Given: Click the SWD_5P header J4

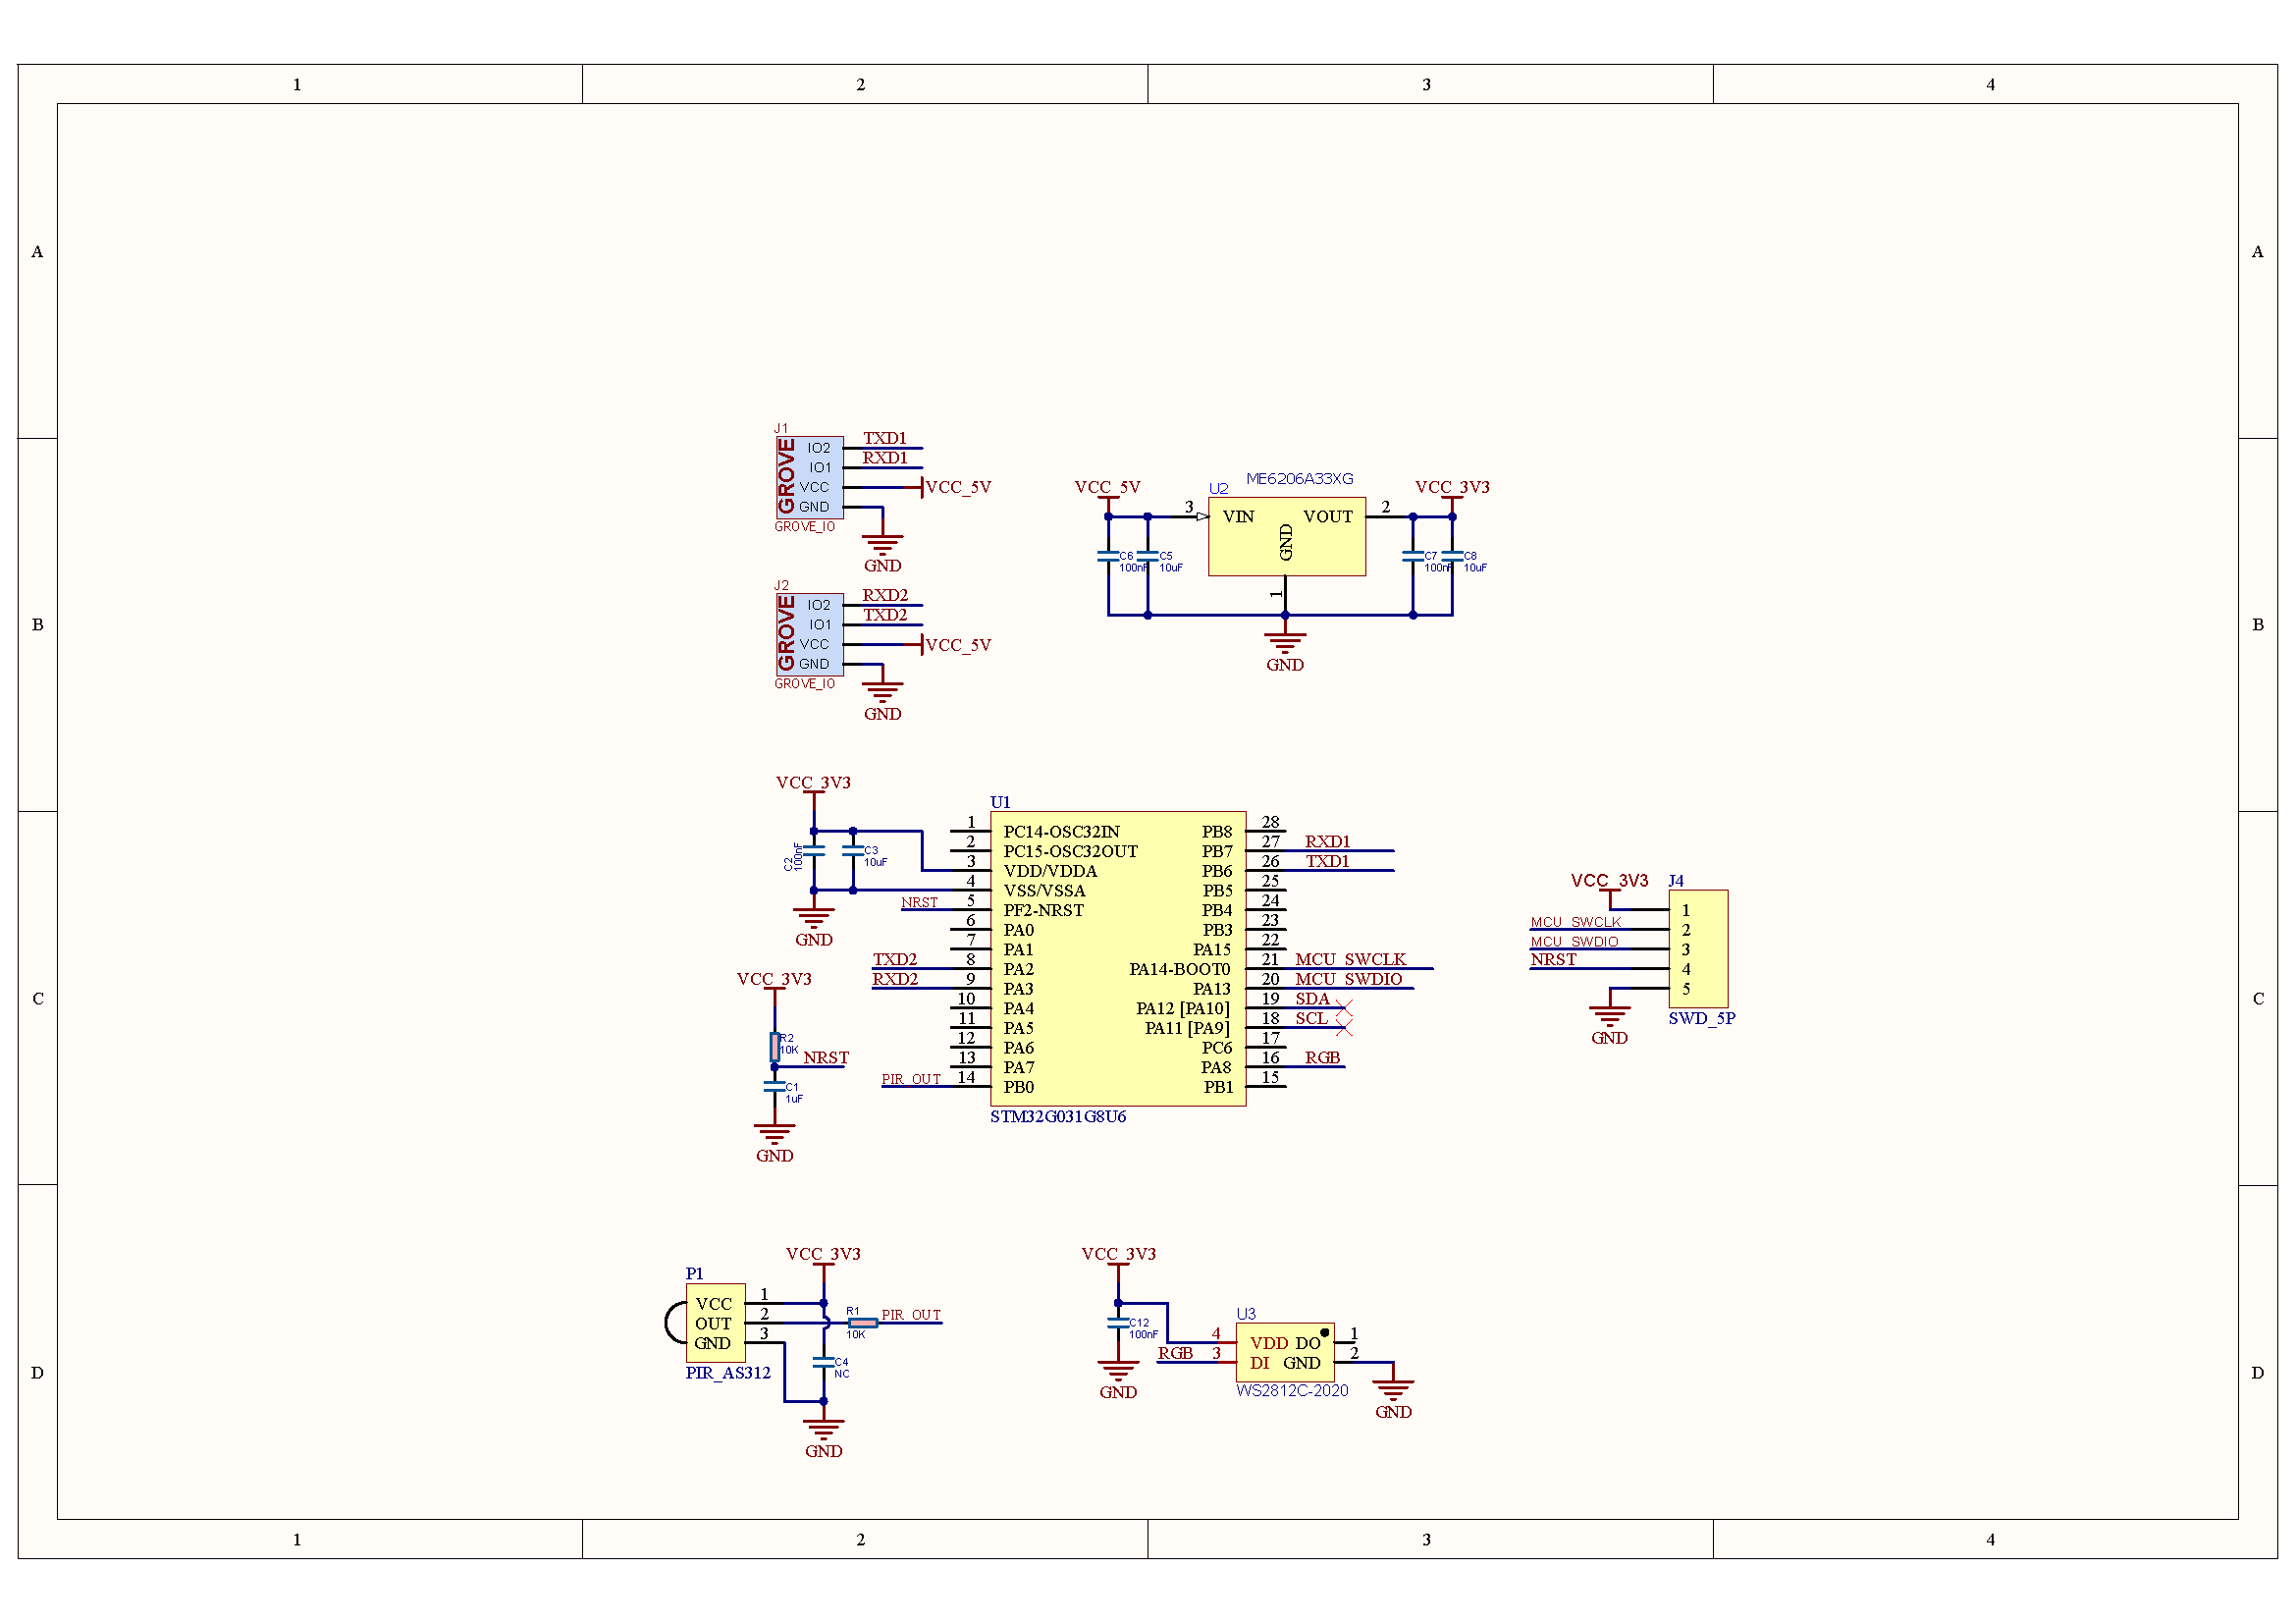Looking at the screenshot, I should [1698, 948].
